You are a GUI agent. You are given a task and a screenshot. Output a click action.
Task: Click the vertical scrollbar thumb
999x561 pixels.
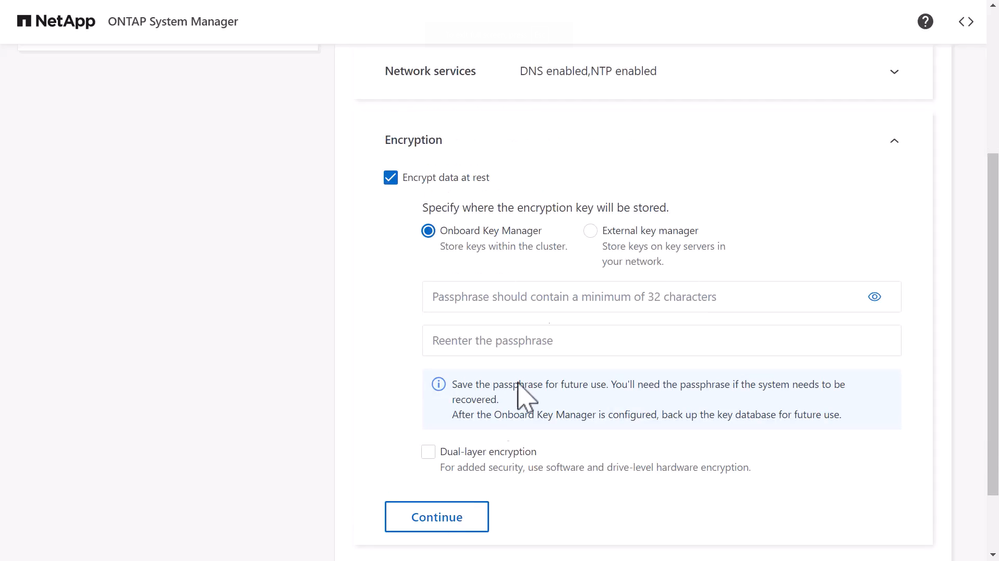pos(992,320)
